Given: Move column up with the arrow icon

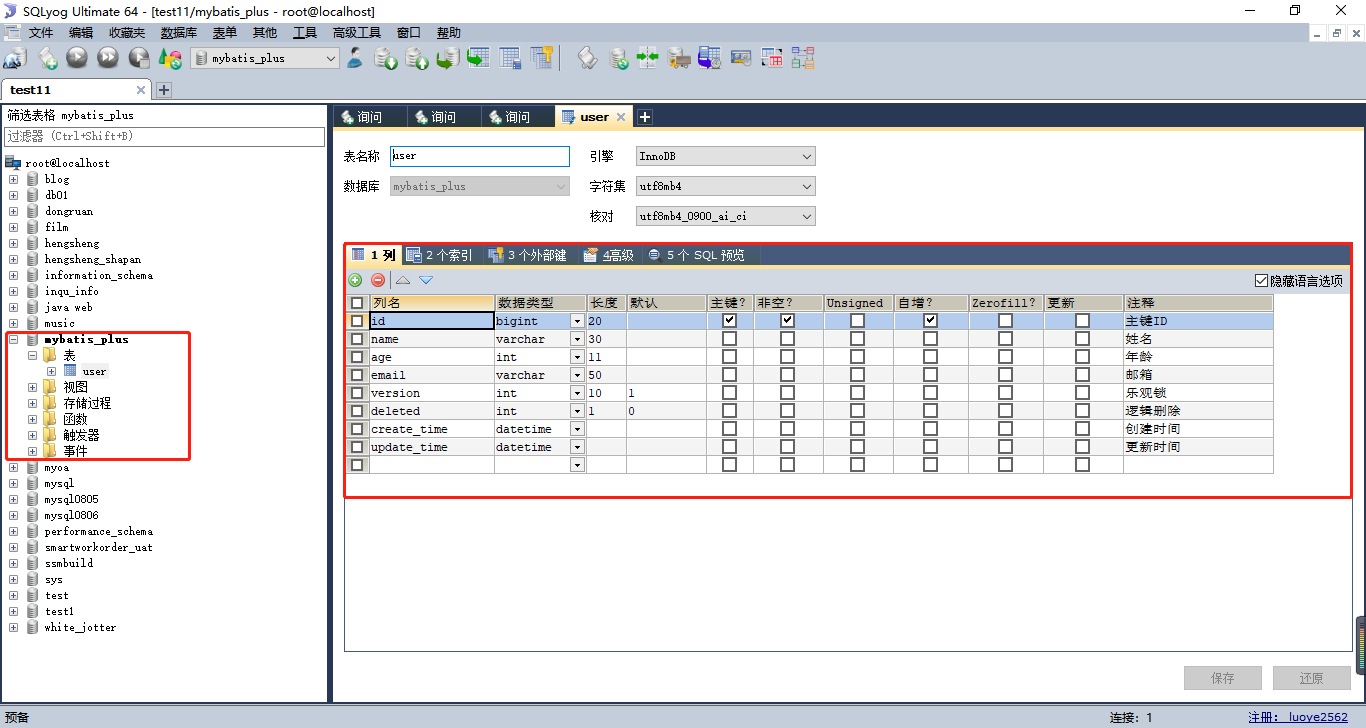Looking at the screenshot, I should (403, 281).
